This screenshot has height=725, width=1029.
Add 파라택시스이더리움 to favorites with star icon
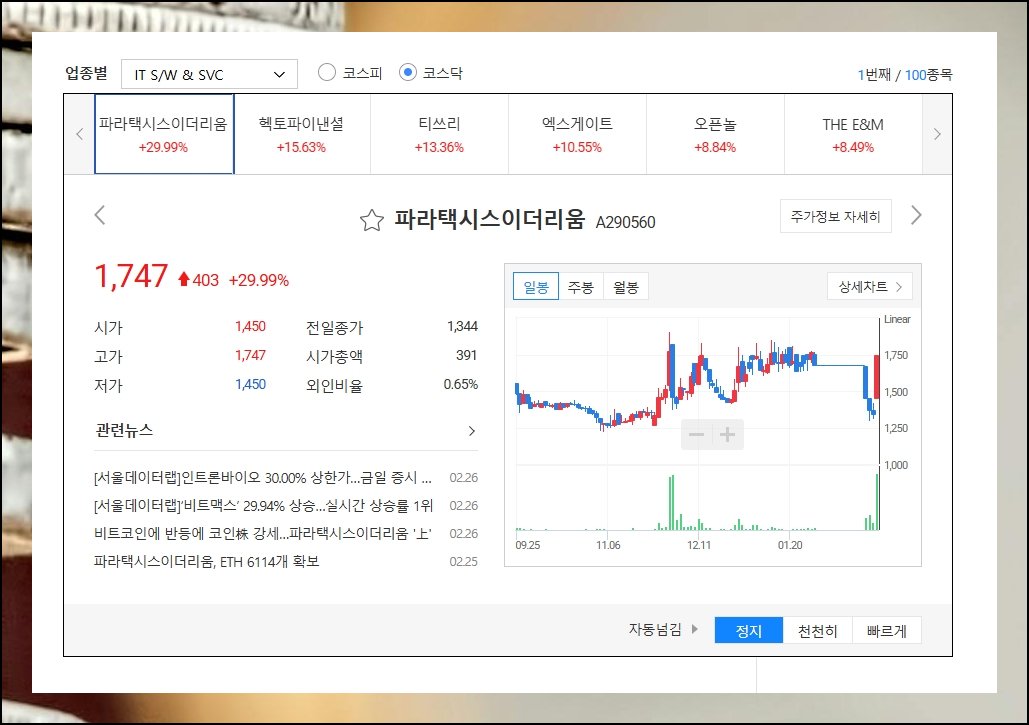tap(371, 220)
